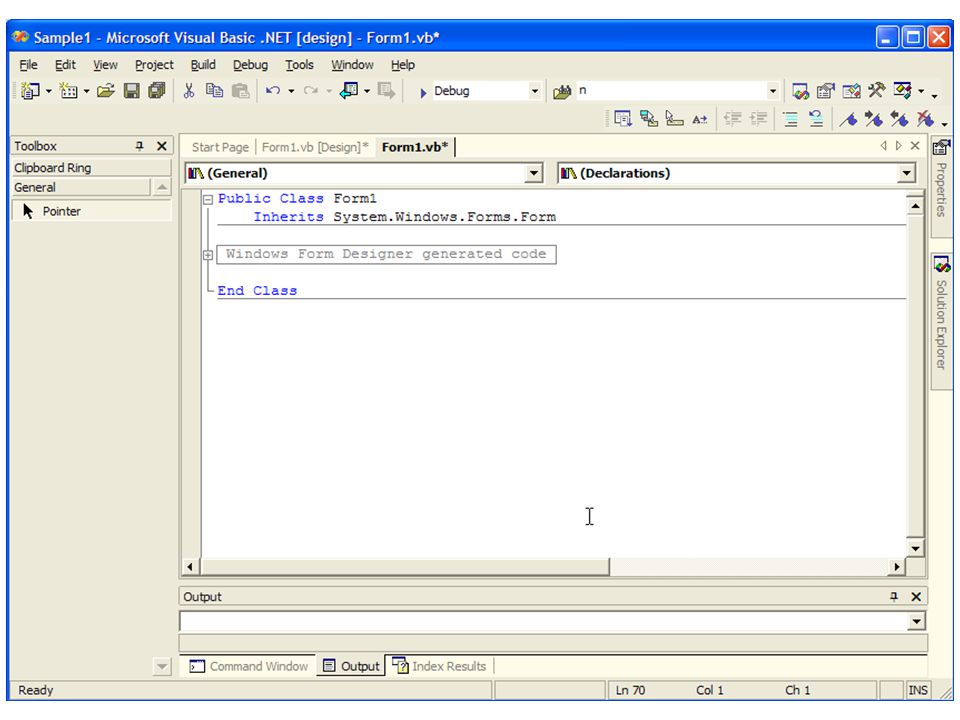Click the Navigate Backward icon
This screenshot has height=720, width=960.
click(x=349, y=91)
